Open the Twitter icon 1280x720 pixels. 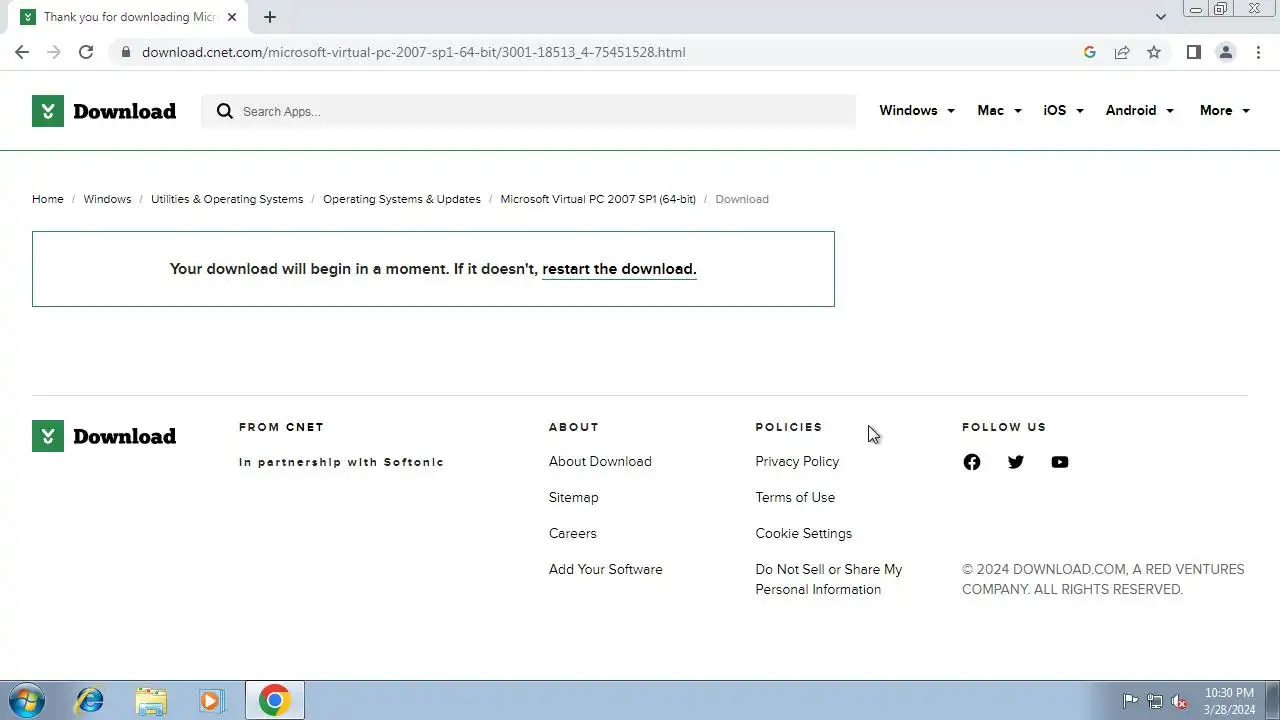coord(1016,462)
